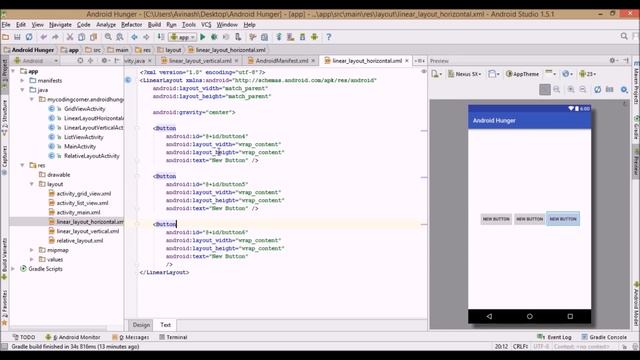
Task: Expand the values folder
Action: click(x=32, y=259)
